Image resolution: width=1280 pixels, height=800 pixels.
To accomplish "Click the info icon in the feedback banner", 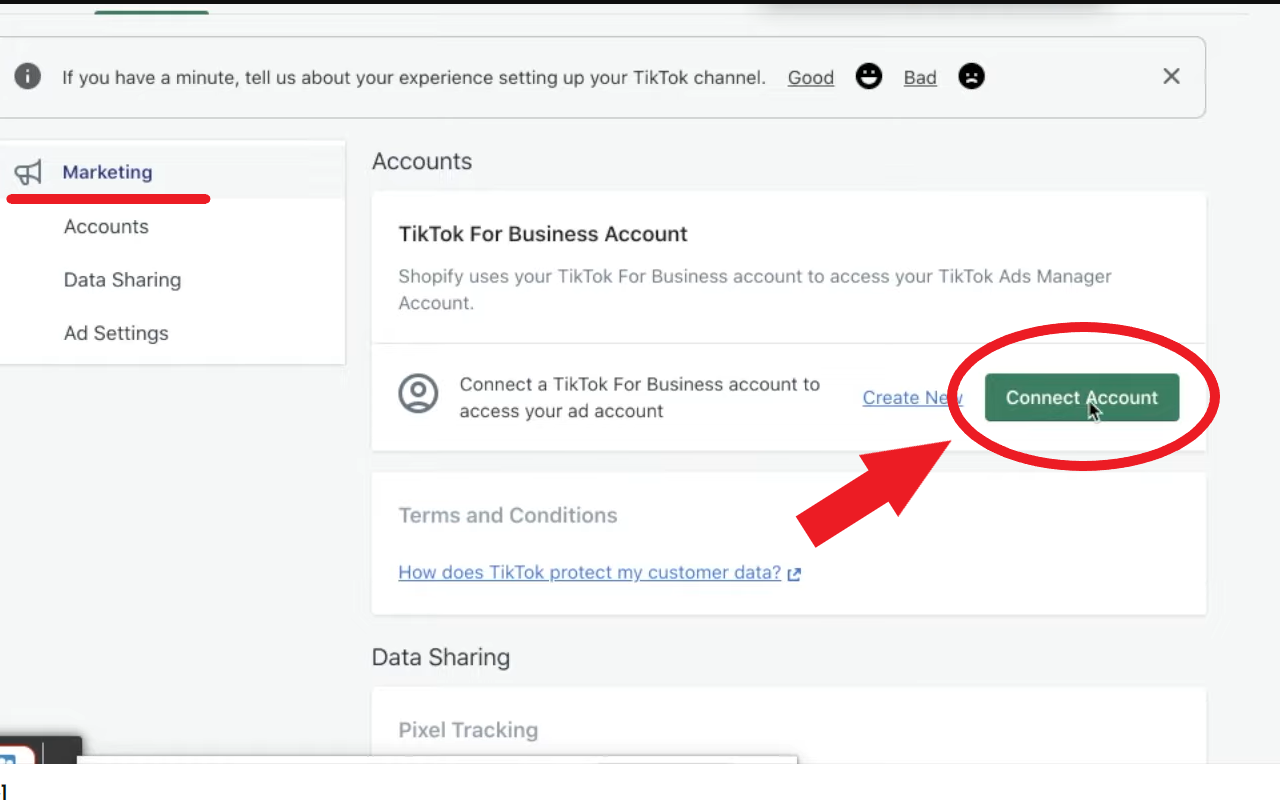I will tap(28, 77).
